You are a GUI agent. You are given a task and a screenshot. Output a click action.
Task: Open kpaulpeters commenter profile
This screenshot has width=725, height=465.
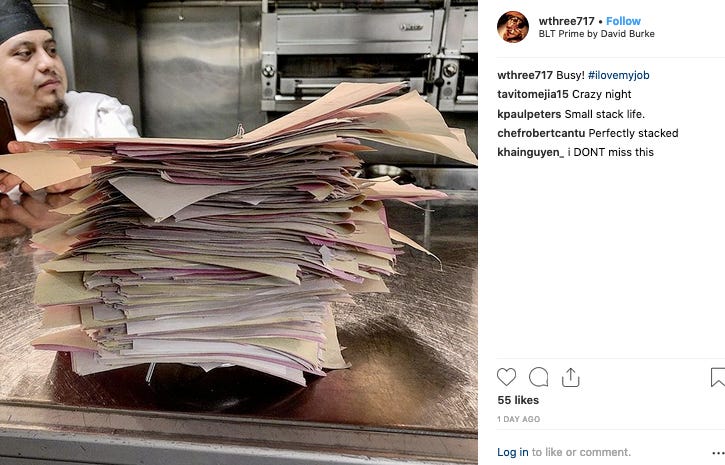pyautogui.click(x=529, y=114)
